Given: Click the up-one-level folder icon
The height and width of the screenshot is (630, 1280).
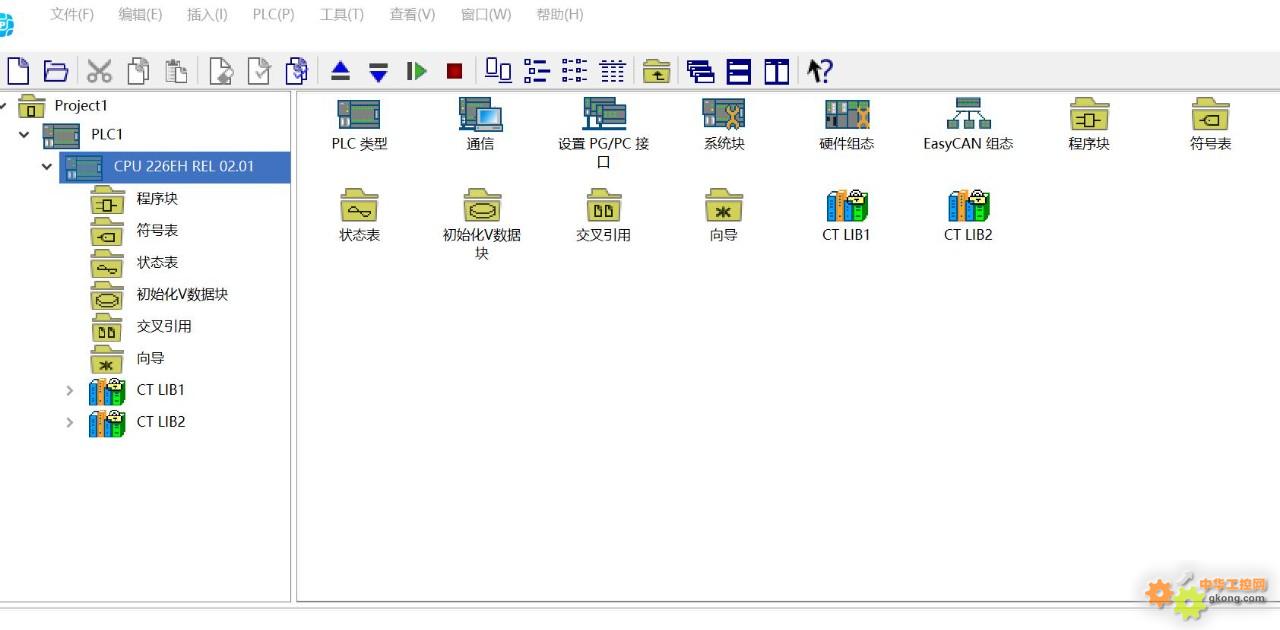Looking at the screenshot, I should pos(656,71).
